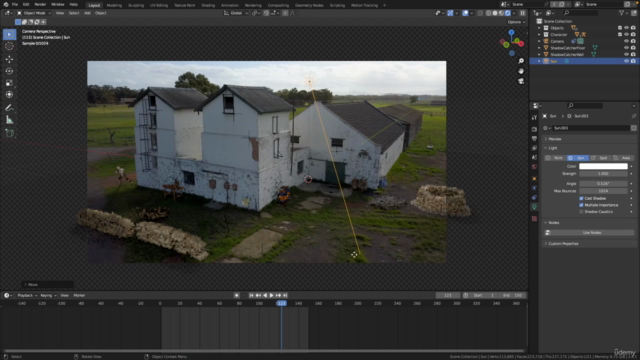The image size is (640, 360).
Task: Hide ShadowCatcherFloor in viewport
Action: (627, 48)
